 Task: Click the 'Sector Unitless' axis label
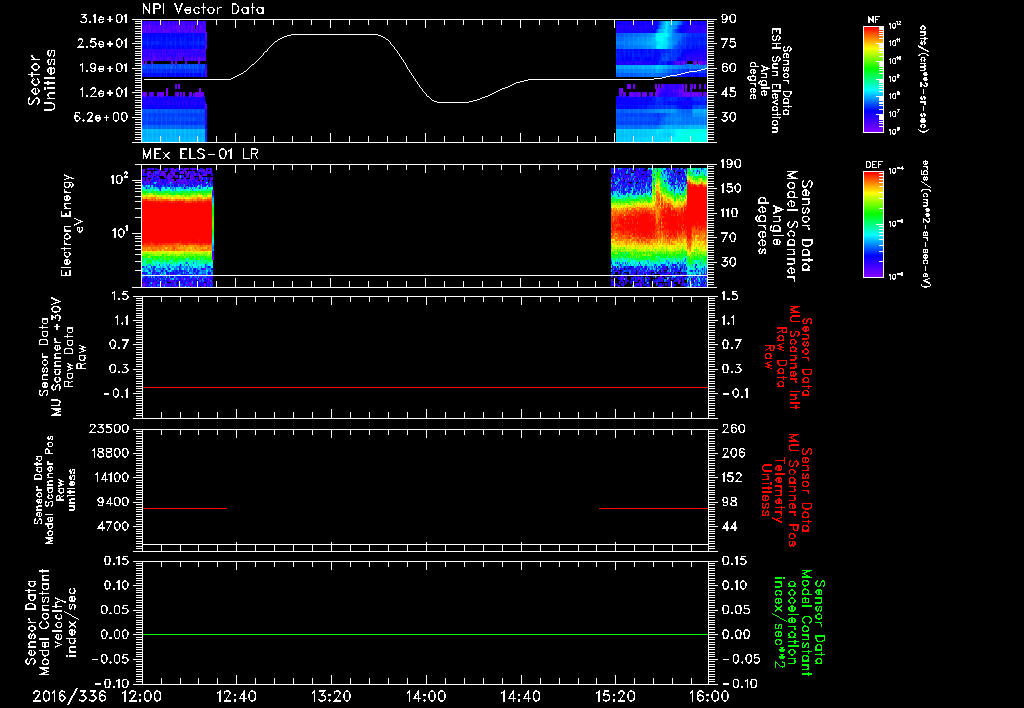point(40,80)
